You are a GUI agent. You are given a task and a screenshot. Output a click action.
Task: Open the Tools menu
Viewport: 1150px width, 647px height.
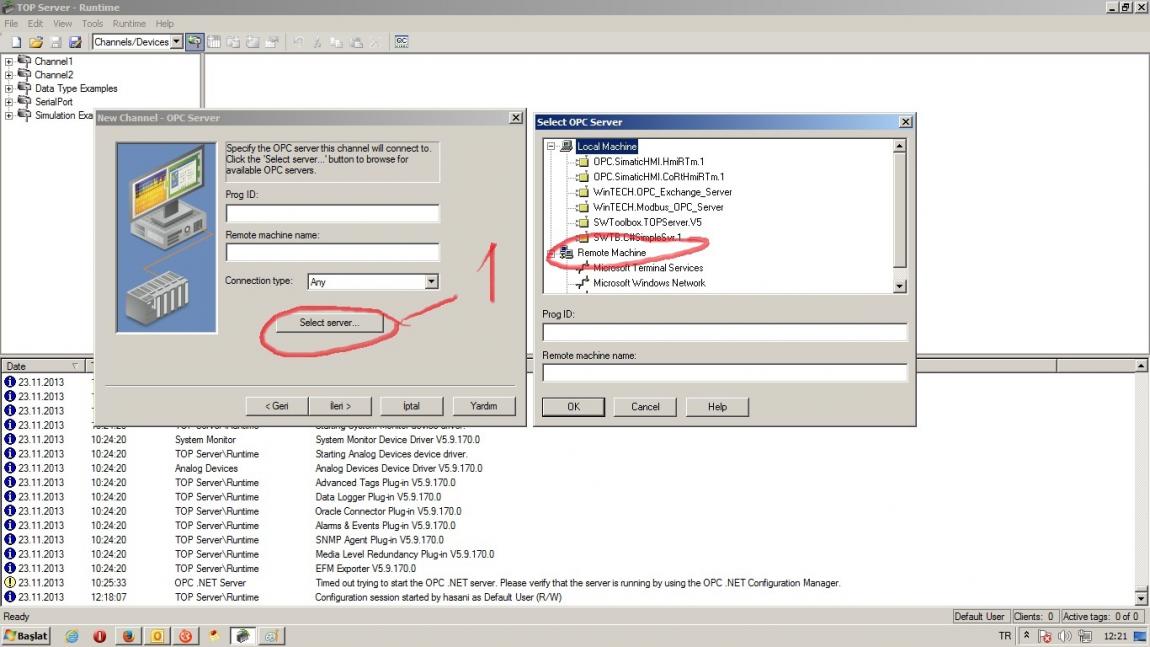point(92,23)
